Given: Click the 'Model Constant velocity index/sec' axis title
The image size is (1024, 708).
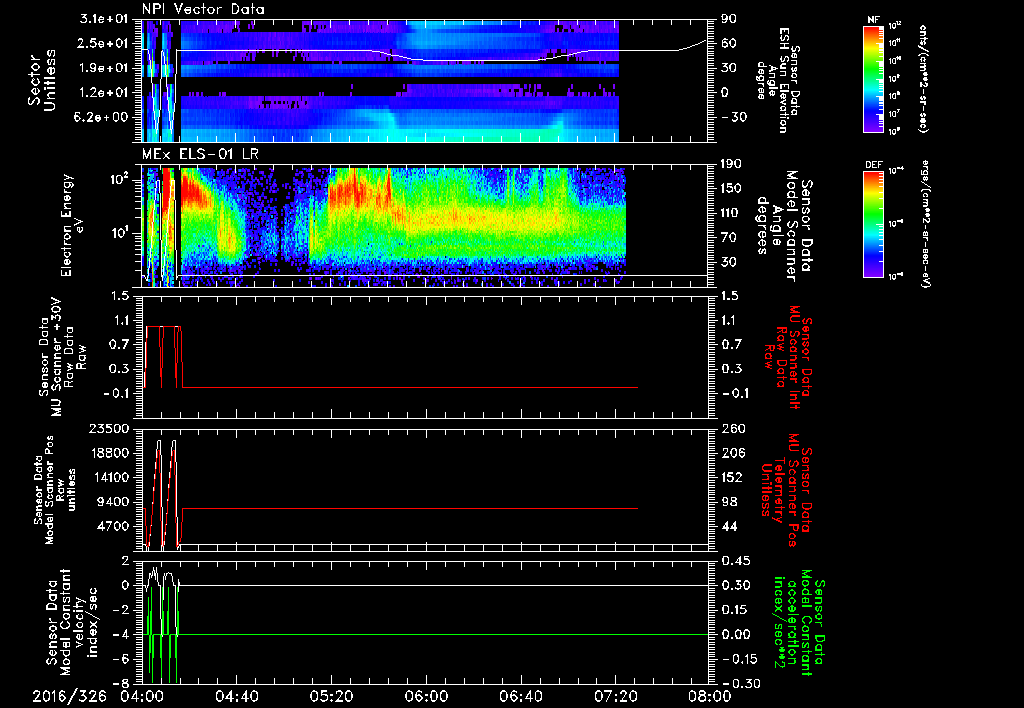Looking at the screenshot, I should click(72, 622).
